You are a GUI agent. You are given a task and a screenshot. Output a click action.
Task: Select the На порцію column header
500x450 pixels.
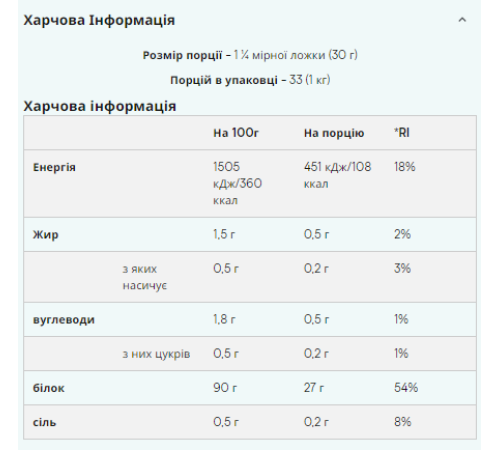(x=334, y=133)
